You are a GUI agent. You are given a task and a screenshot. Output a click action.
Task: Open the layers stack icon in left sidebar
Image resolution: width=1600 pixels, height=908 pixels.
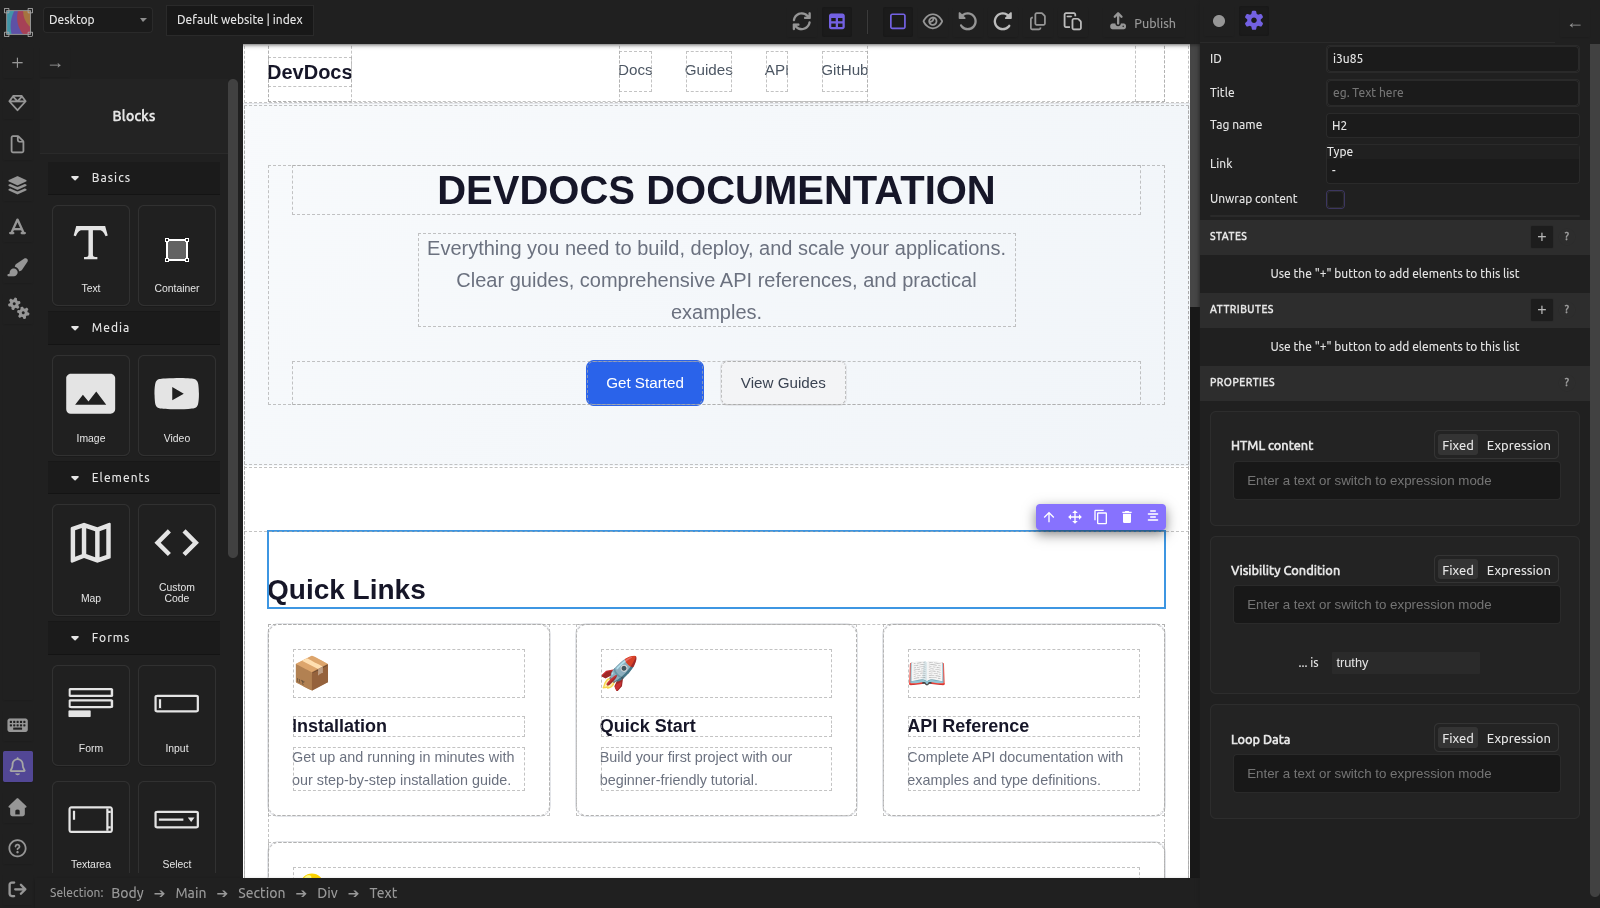click(17, 185)
